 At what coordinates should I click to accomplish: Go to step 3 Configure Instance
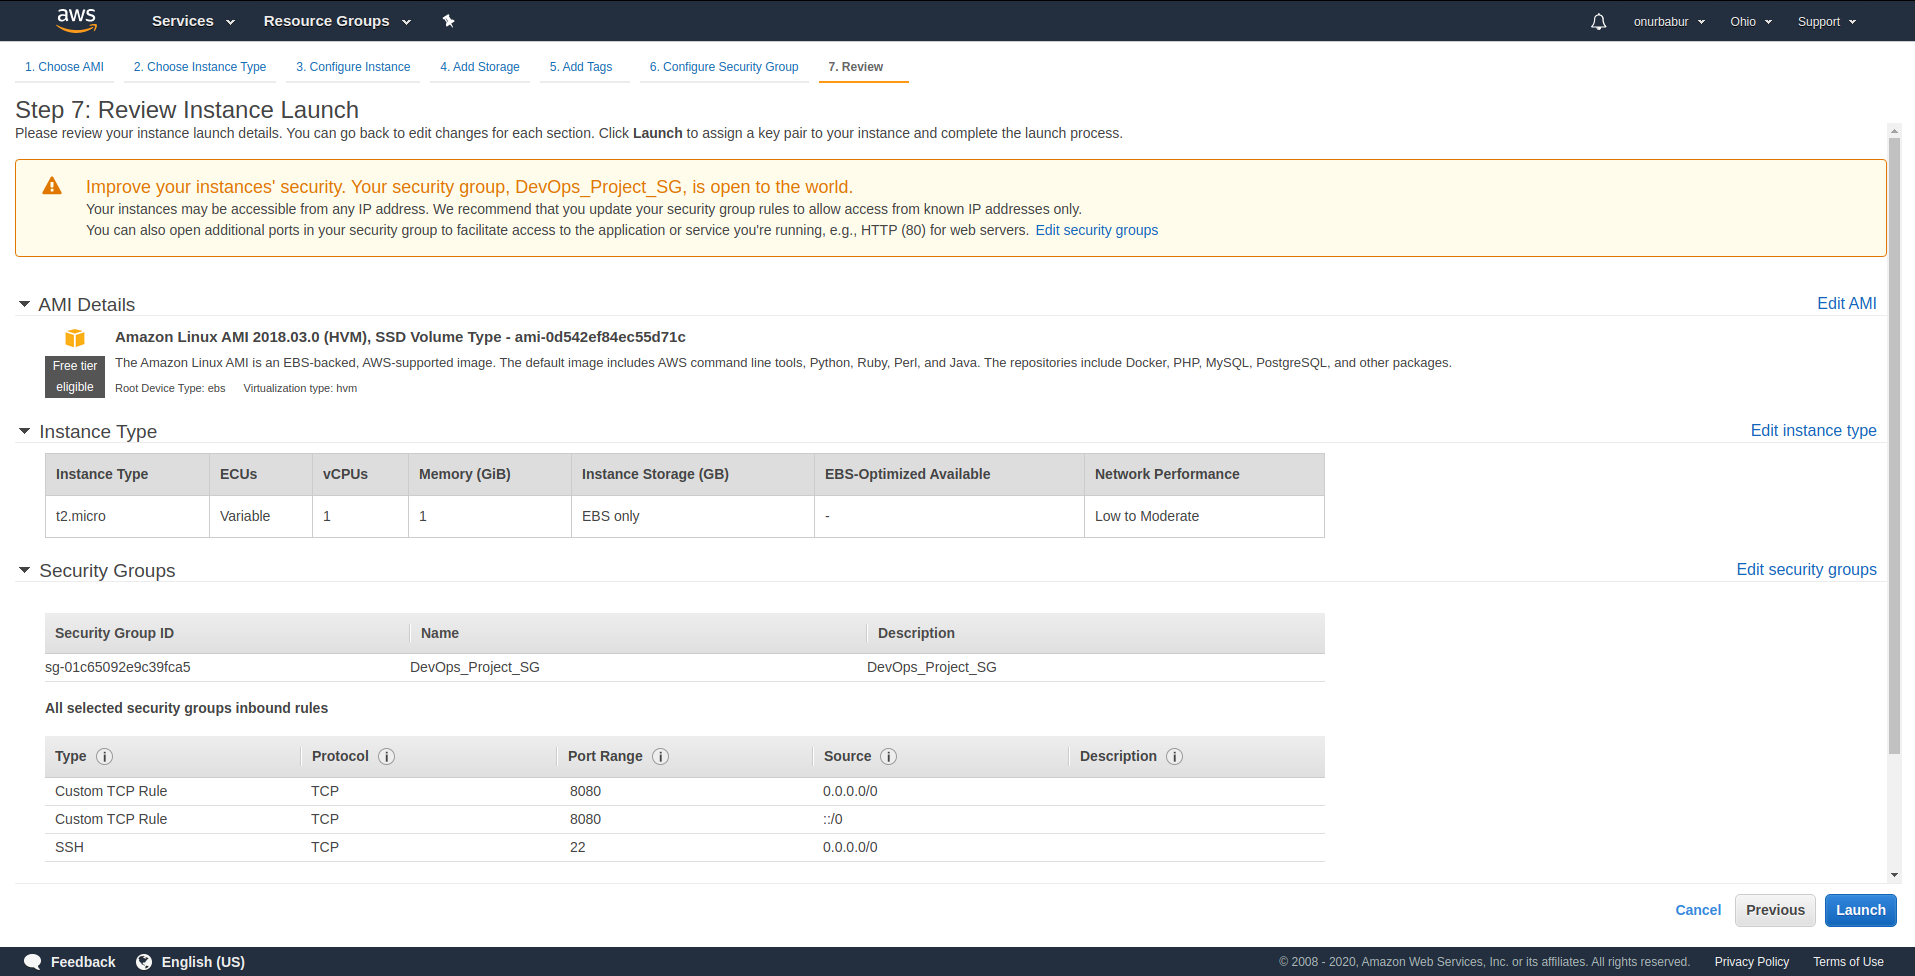click(353, 67)
